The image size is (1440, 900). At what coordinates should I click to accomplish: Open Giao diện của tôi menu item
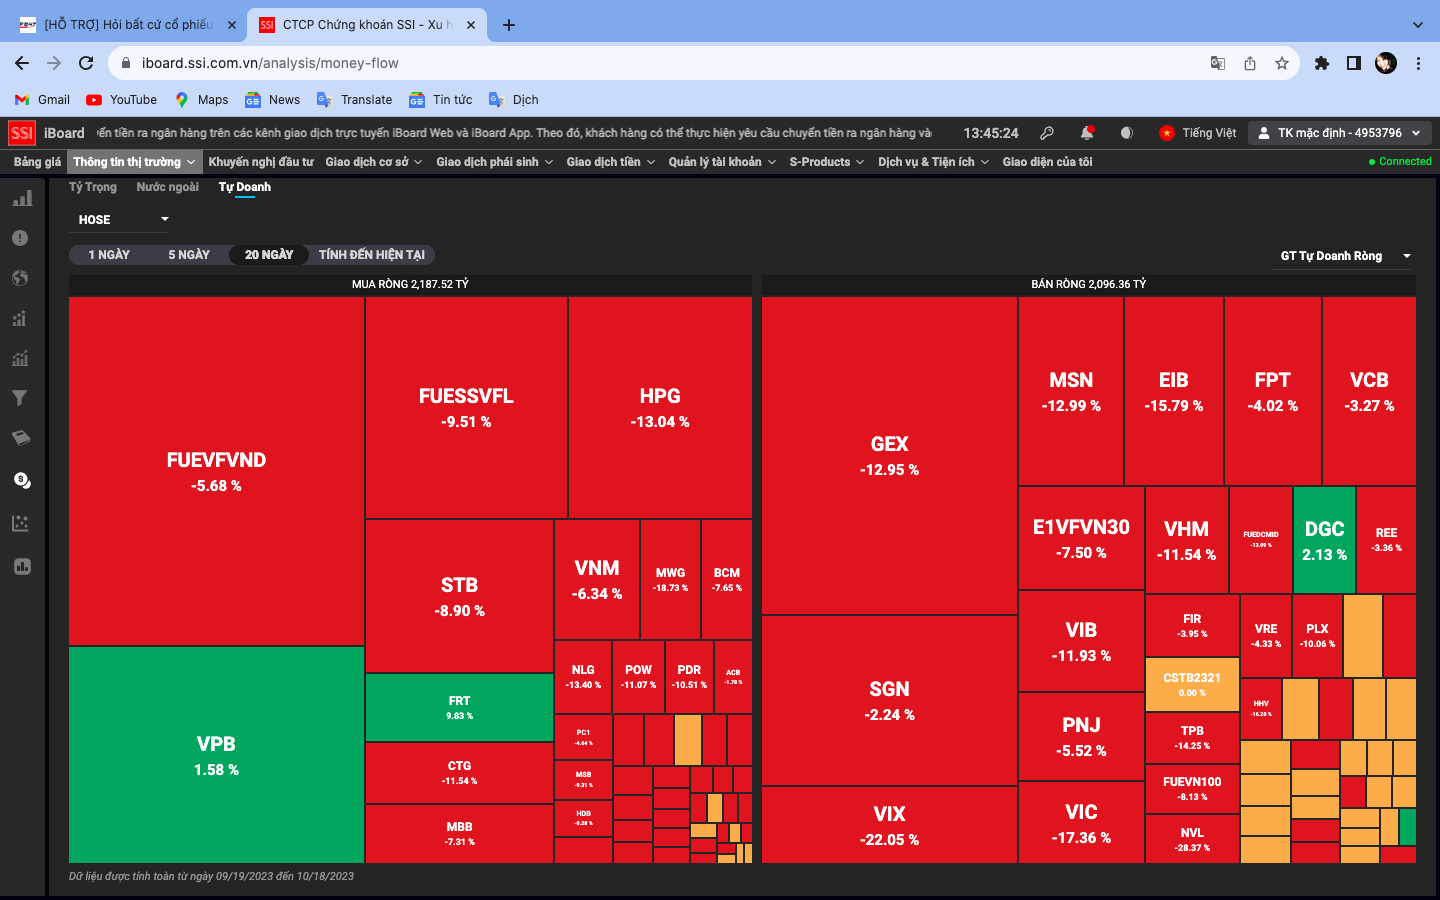pyautogui.click(x=1047, y=162)
